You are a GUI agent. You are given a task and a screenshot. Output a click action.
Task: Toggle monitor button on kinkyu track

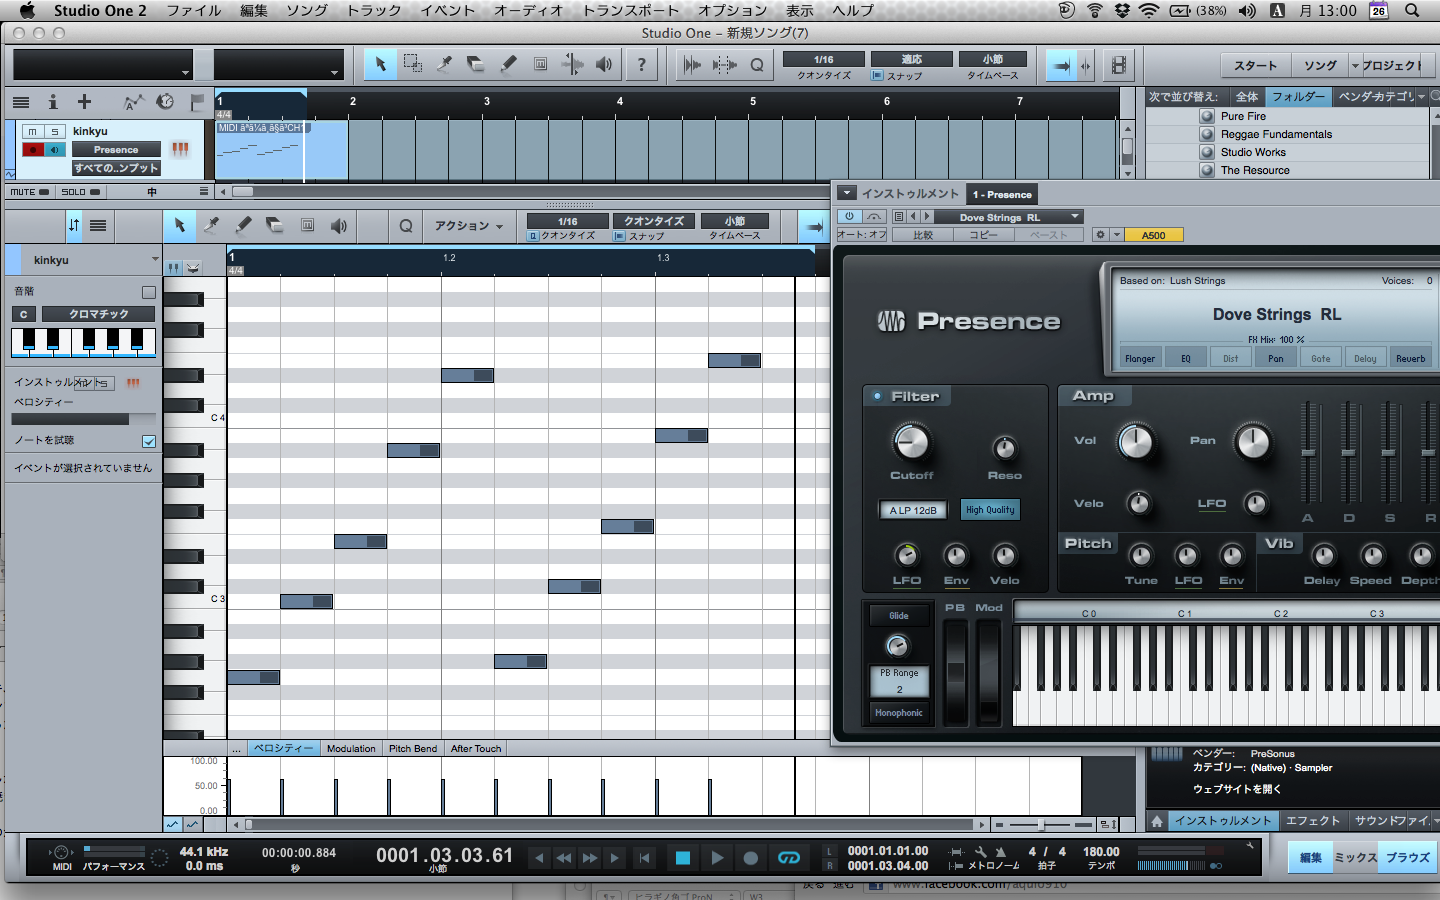[x=55, y=150]
